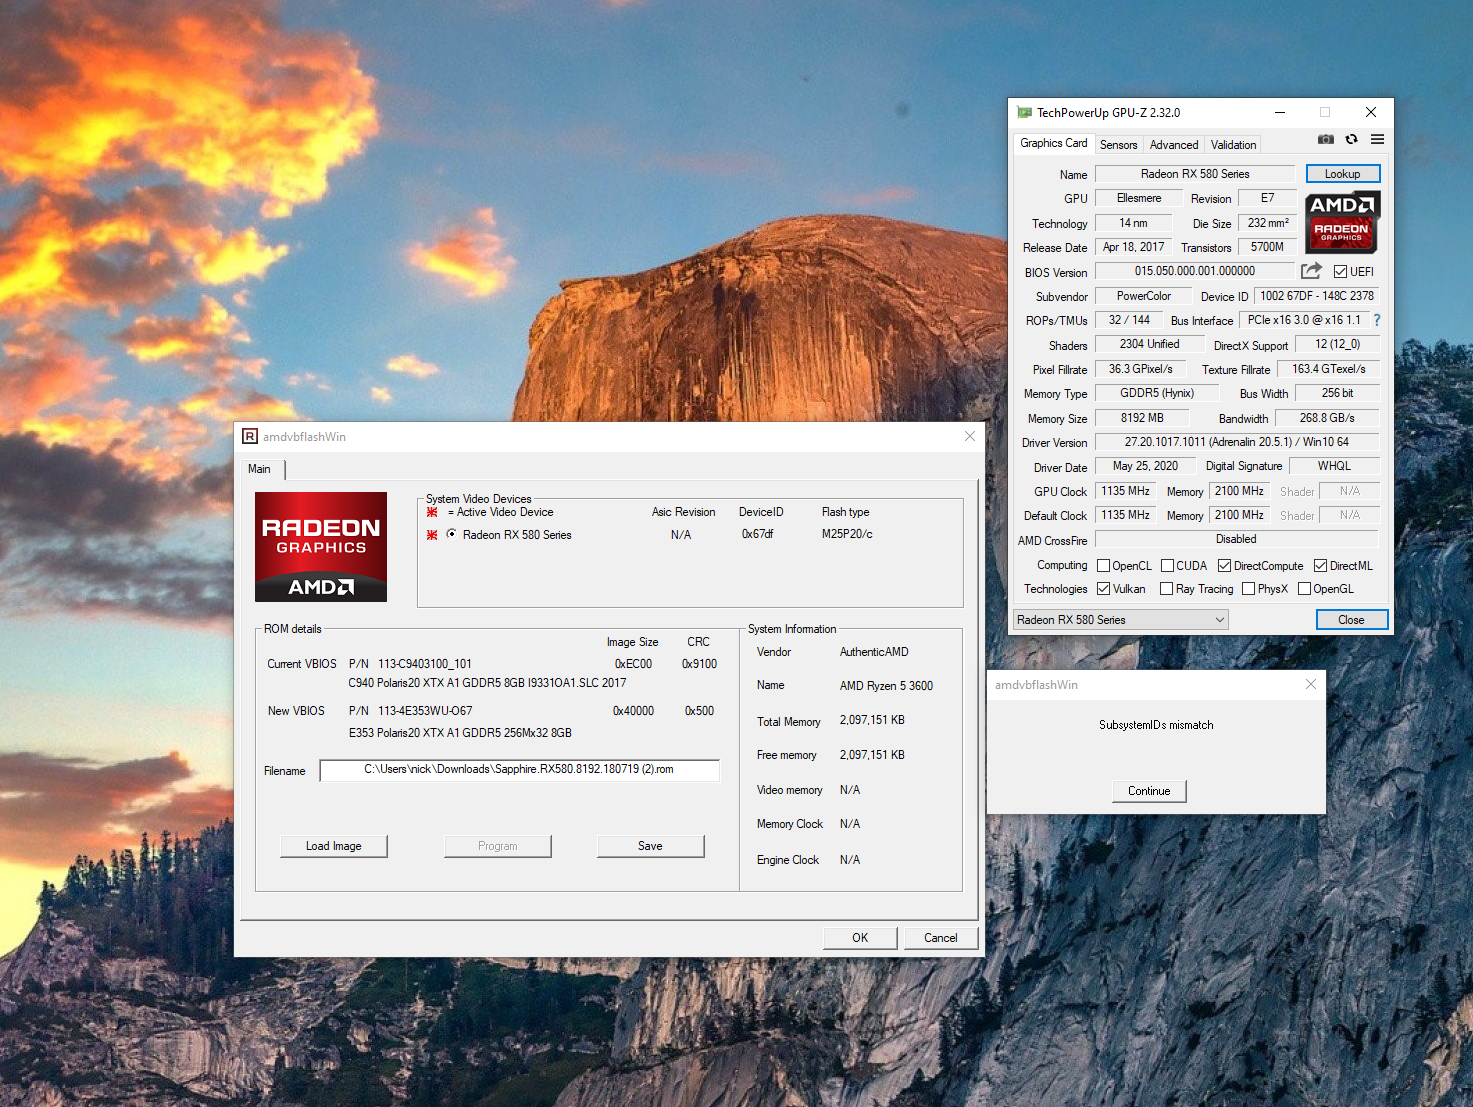
Task: Click the Lookup button
Action: [x=1342, y=174]
